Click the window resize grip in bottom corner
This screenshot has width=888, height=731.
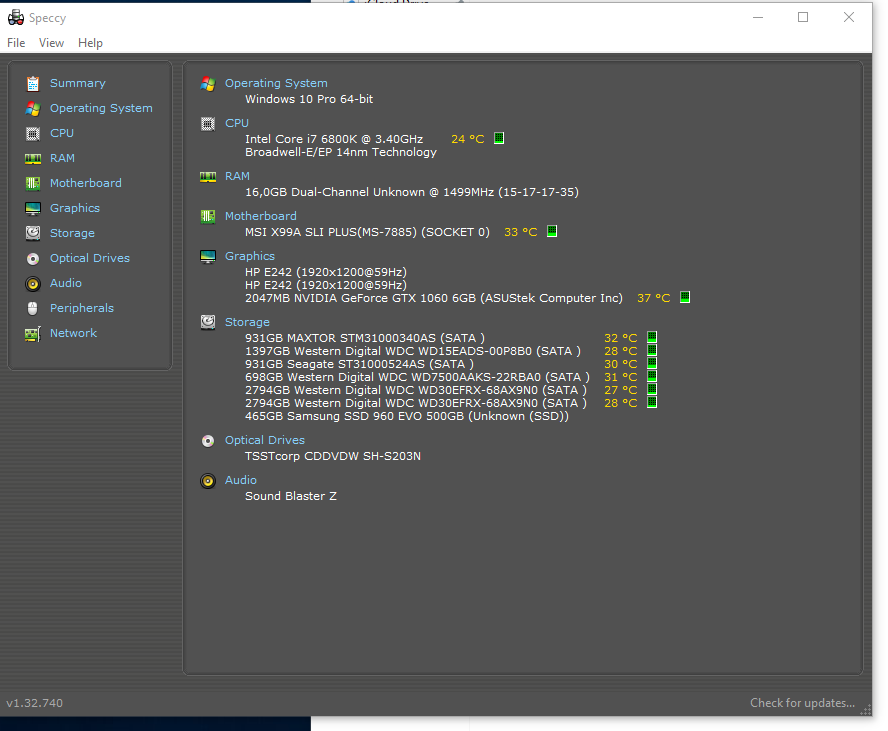pyautogui.click(x=866, y=710)
